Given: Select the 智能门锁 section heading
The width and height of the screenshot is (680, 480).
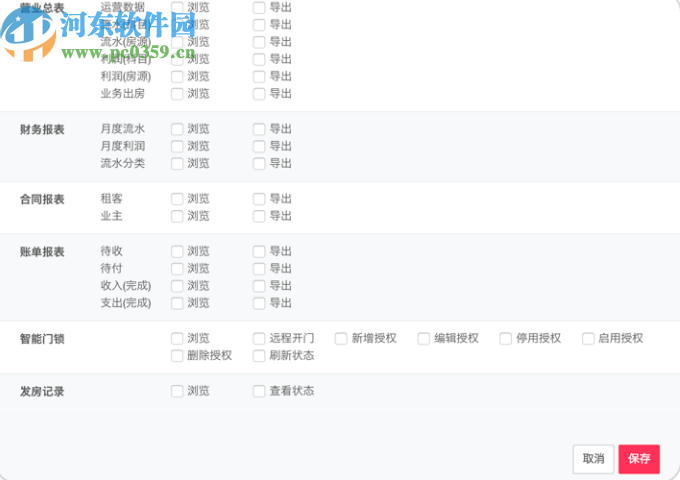Looking at the screenshot, I should click(42, 339).
